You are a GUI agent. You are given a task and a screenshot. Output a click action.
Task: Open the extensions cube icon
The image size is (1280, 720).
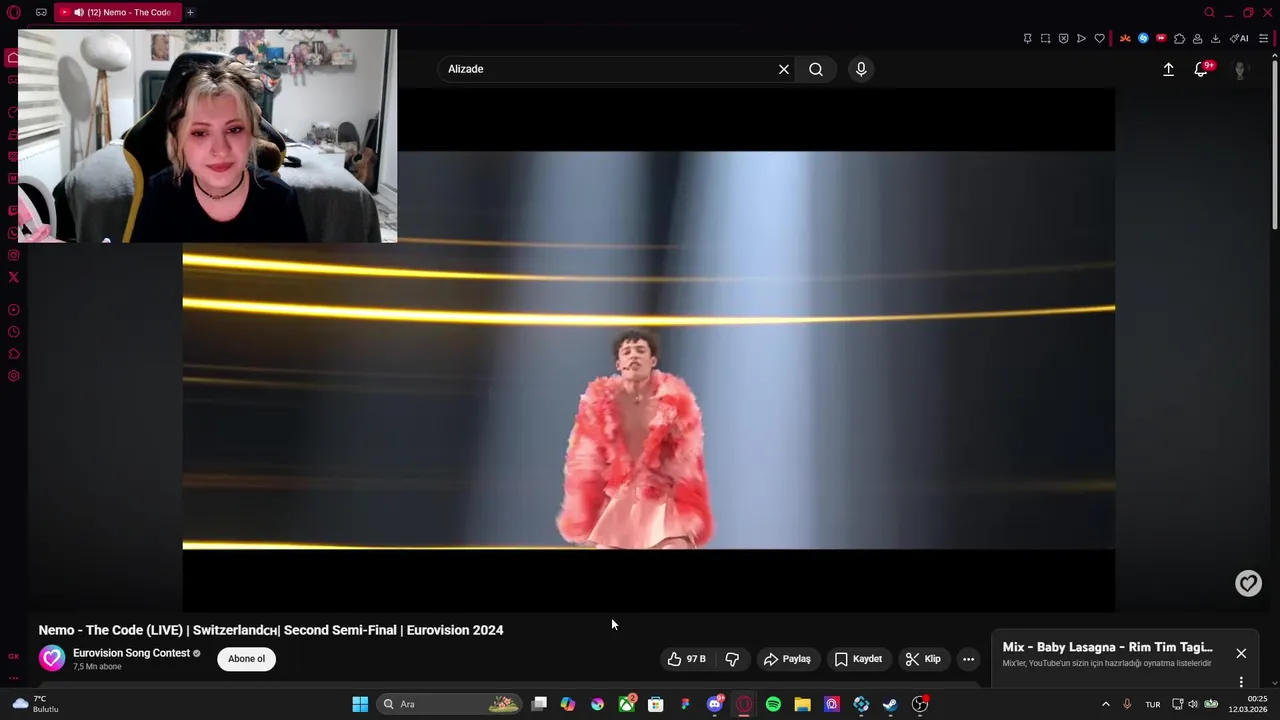click(x=1179, y=39)
